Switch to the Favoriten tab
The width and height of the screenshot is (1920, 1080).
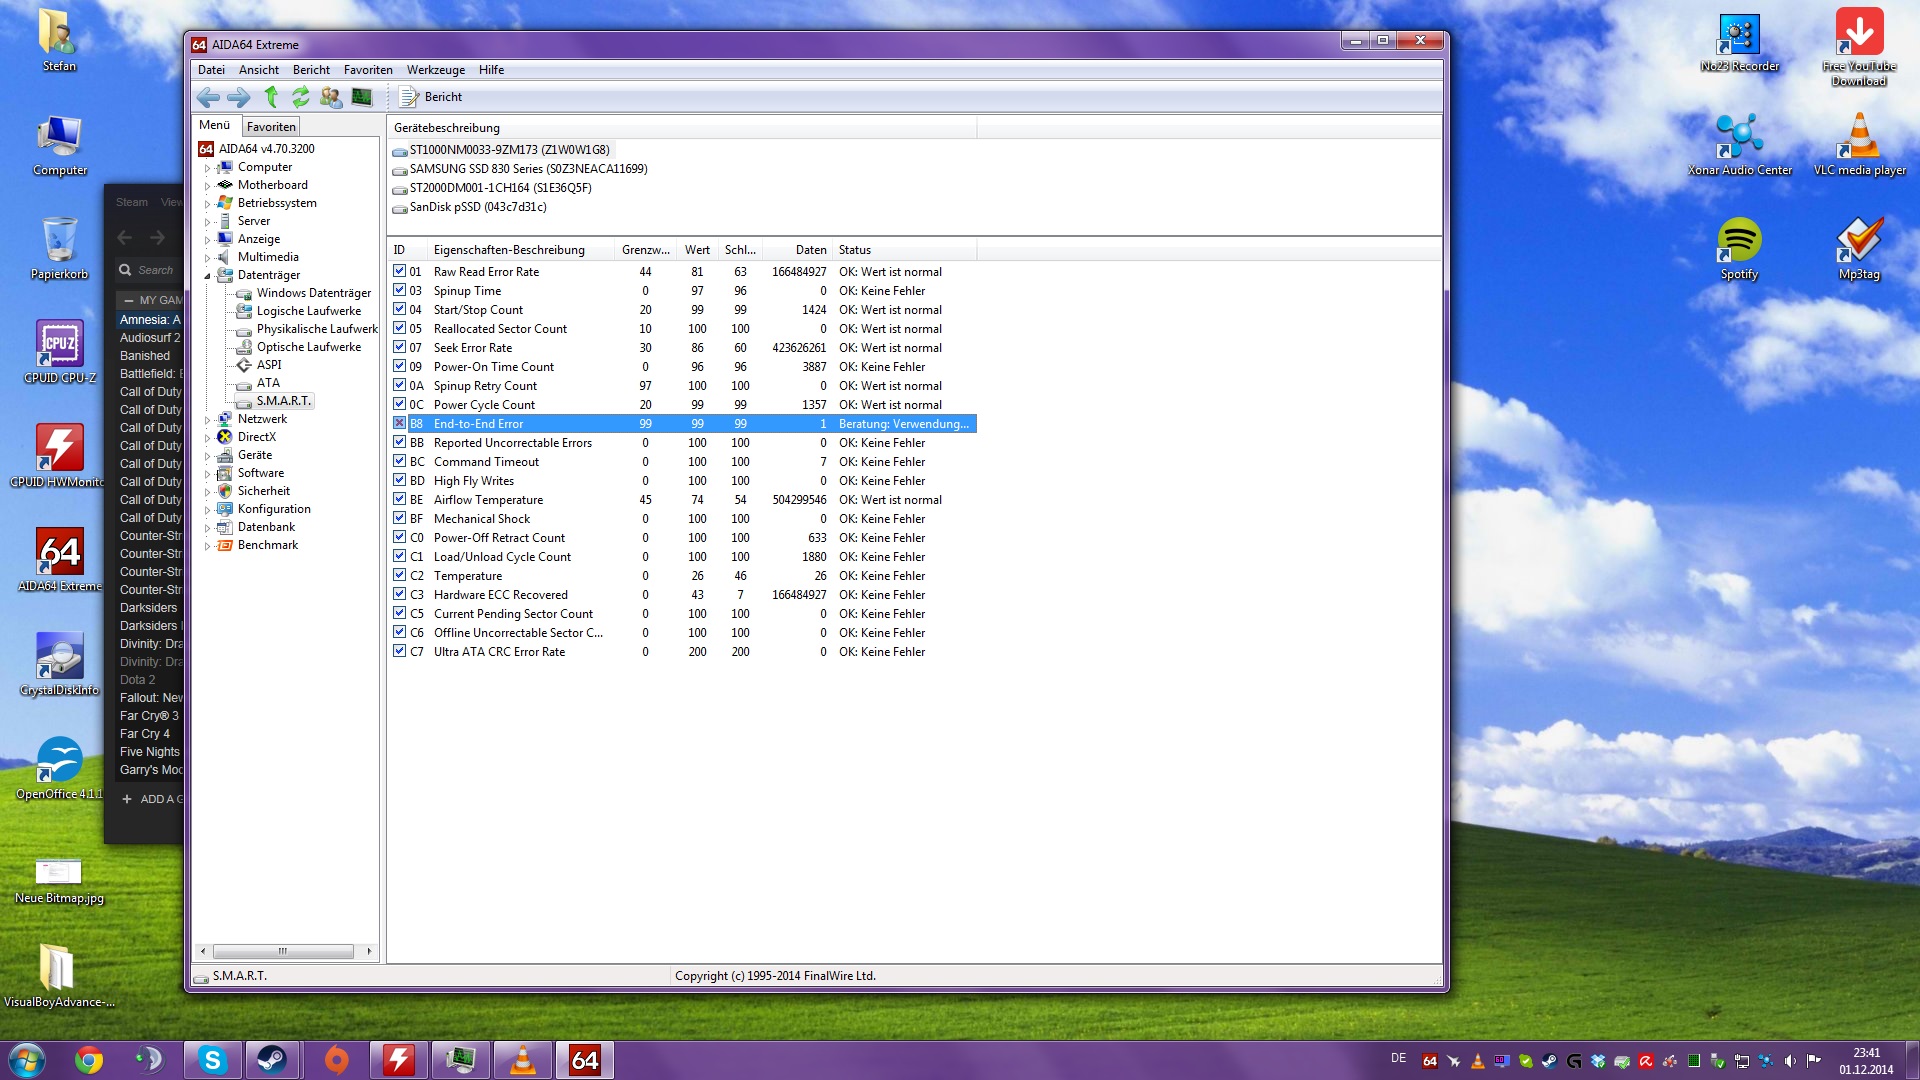pyautogui.click(x=271, y=127)
